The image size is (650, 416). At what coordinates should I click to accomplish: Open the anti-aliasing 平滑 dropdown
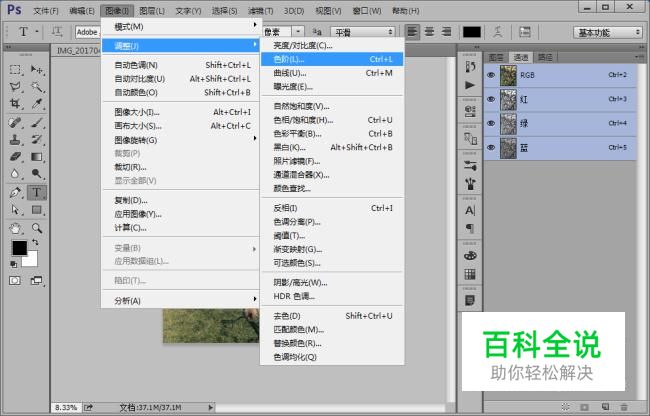click(x=362, y=32)
